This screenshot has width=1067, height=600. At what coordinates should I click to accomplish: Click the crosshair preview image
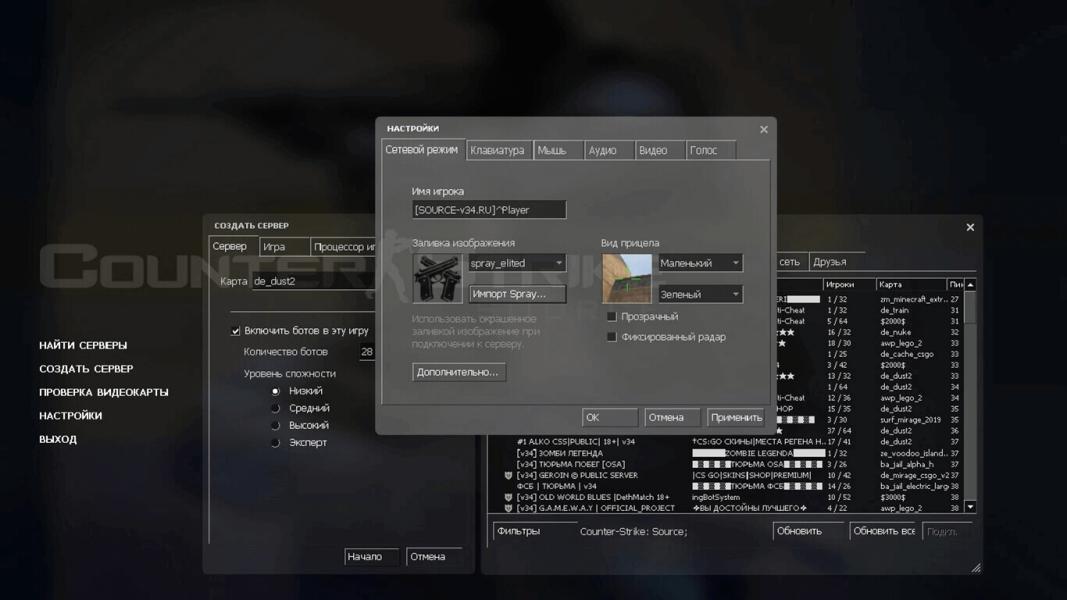click(x=627, y=279)
